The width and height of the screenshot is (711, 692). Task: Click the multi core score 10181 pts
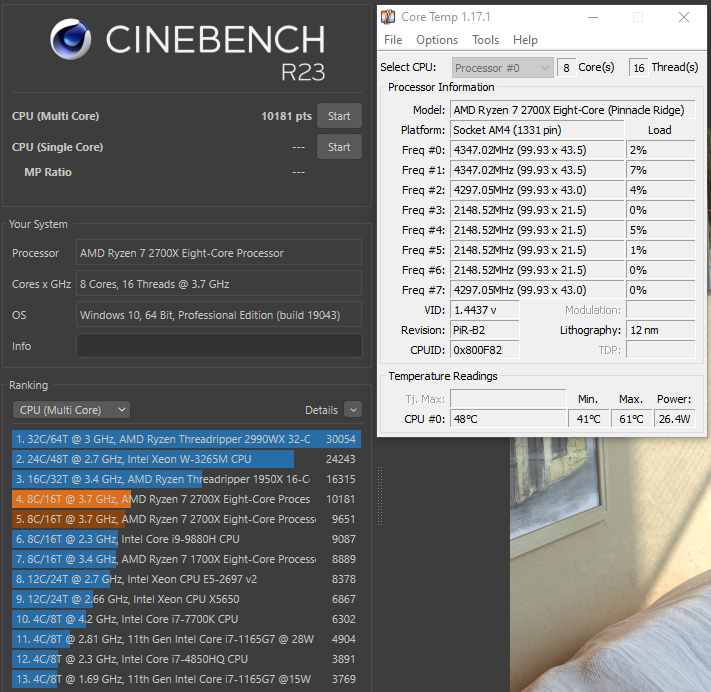click(x=286, y=116)
